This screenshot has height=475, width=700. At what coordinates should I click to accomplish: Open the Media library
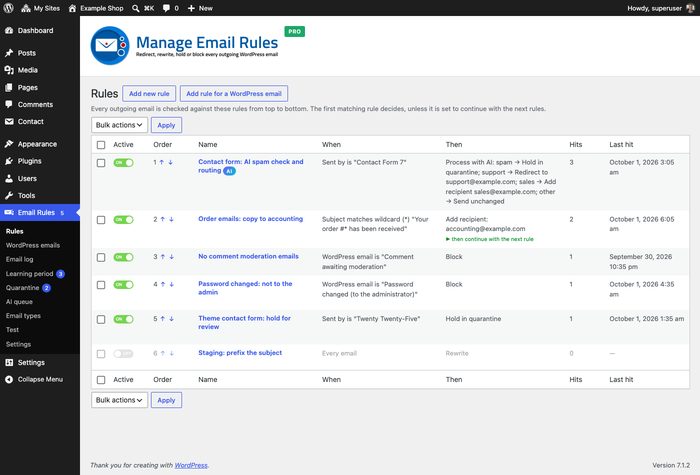[40, 70]
